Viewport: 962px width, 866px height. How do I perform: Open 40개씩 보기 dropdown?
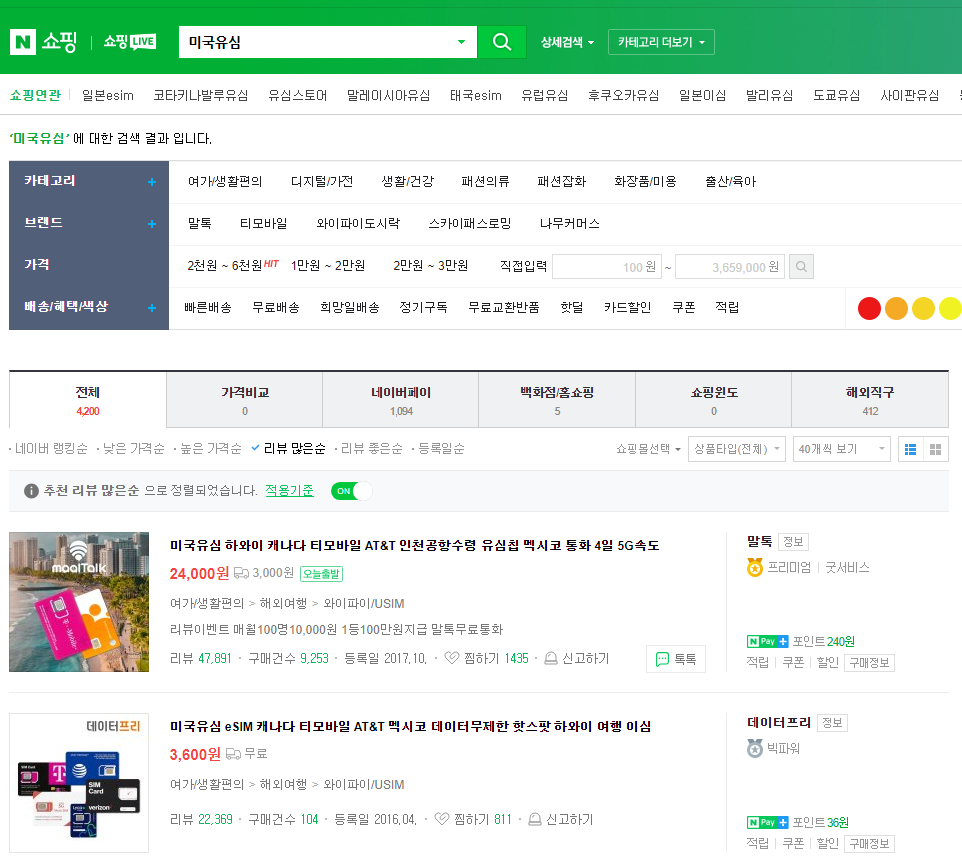click(x=842, y=449)
